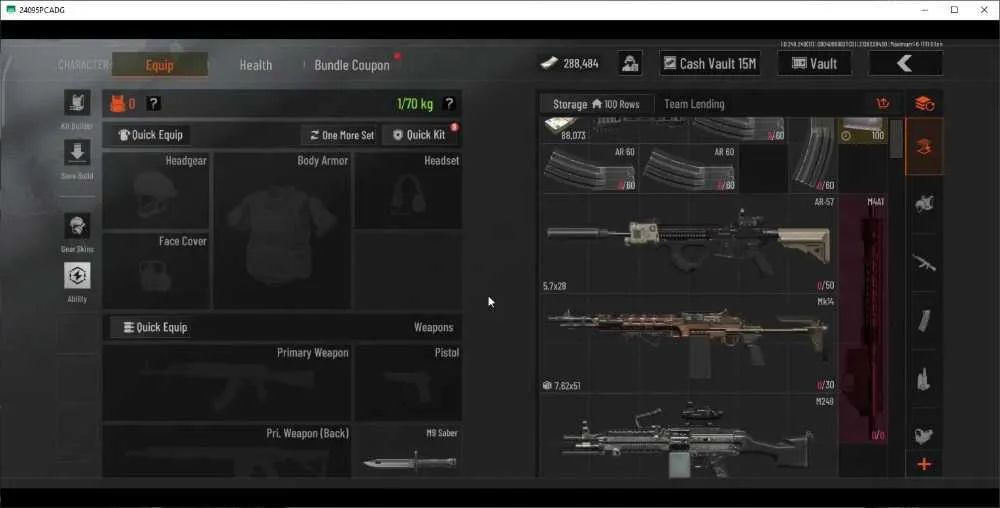This screenshot has height=508, width=1000.
Task: Filter storage by rifle weapons category
Action: (924, 262)
